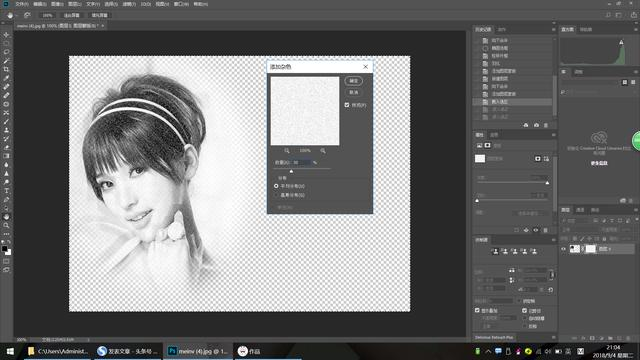Select 高斯分布 Gaussian distribution radio
This screenshot has width=640, height=360.
coord(276,195)
